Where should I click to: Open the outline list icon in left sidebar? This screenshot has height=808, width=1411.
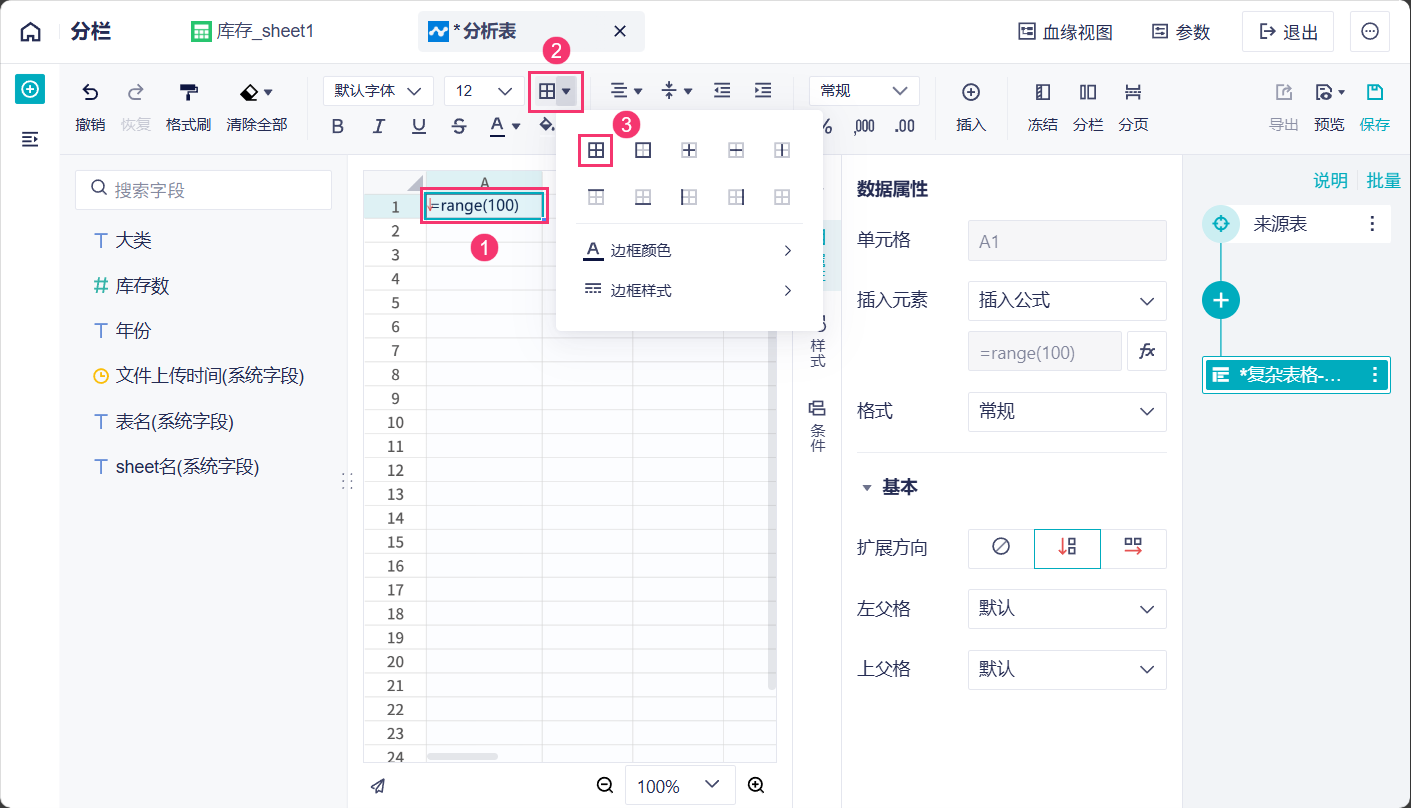pyautogui.click(x=30, y=138)
